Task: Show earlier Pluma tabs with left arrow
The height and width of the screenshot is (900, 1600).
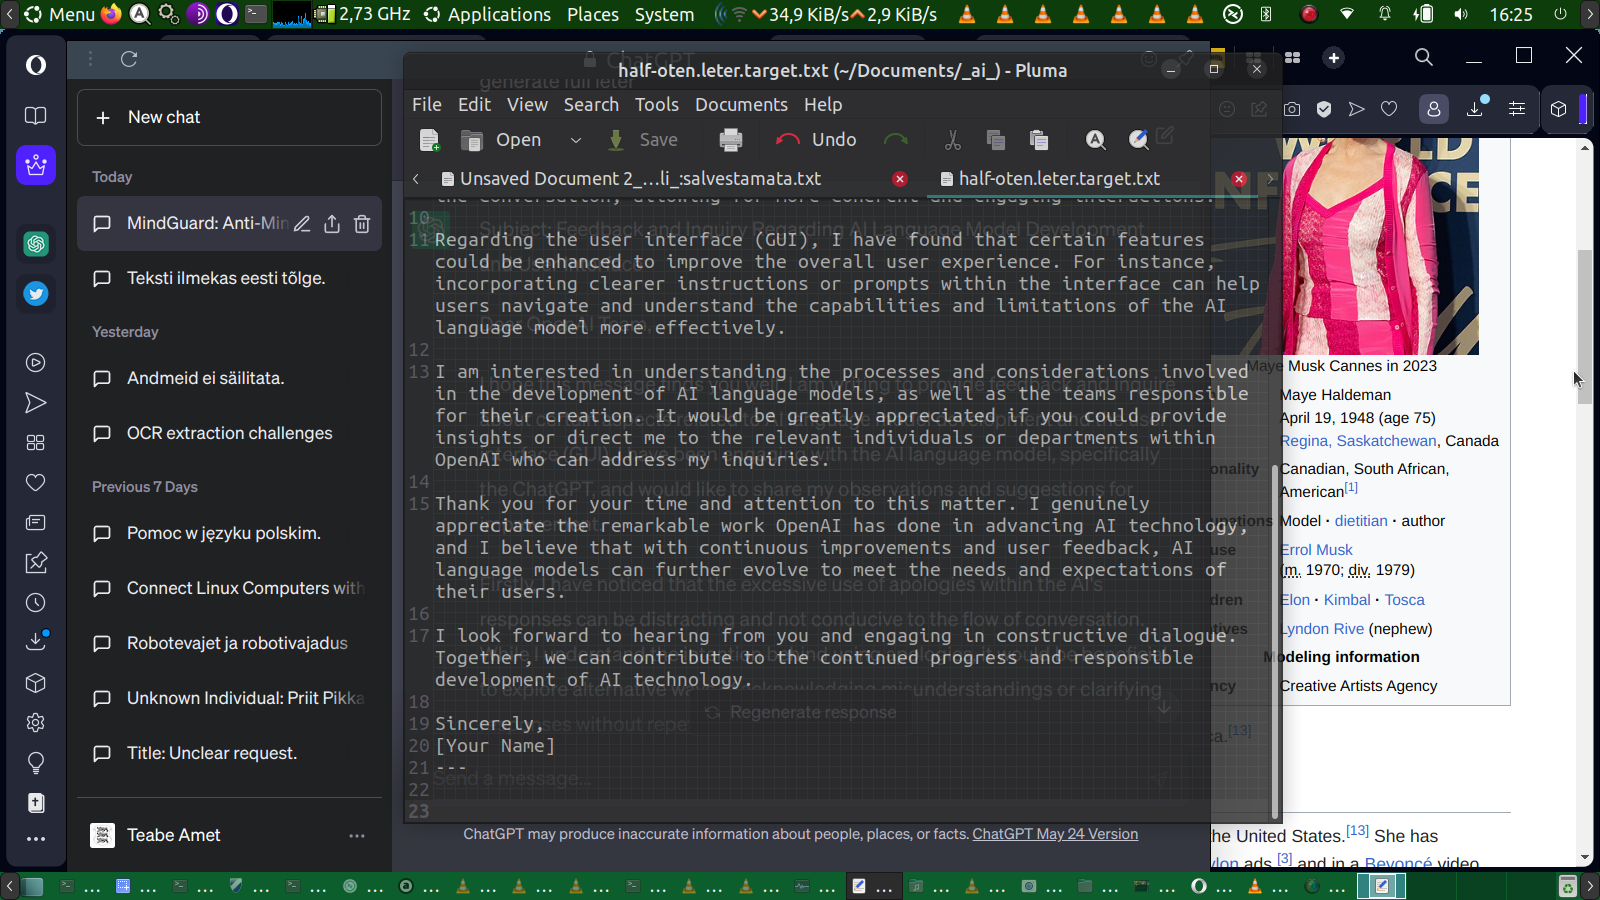Action: coord(416,179)
